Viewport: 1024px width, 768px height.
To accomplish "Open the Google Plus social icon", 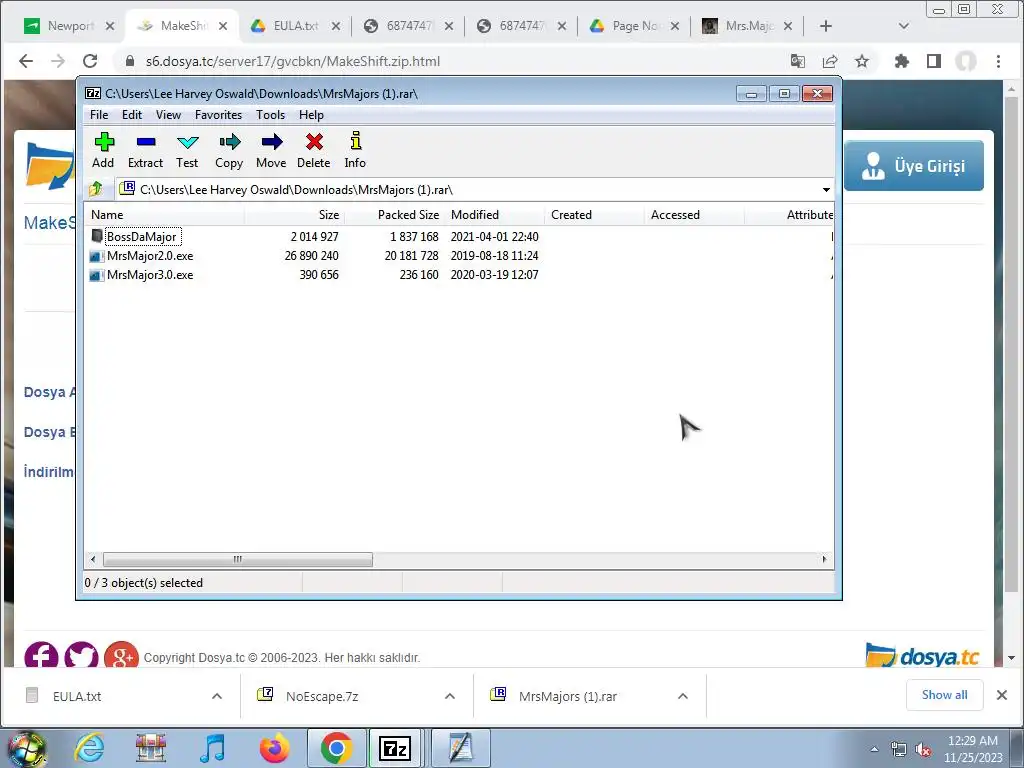I will tap(121, 655).
